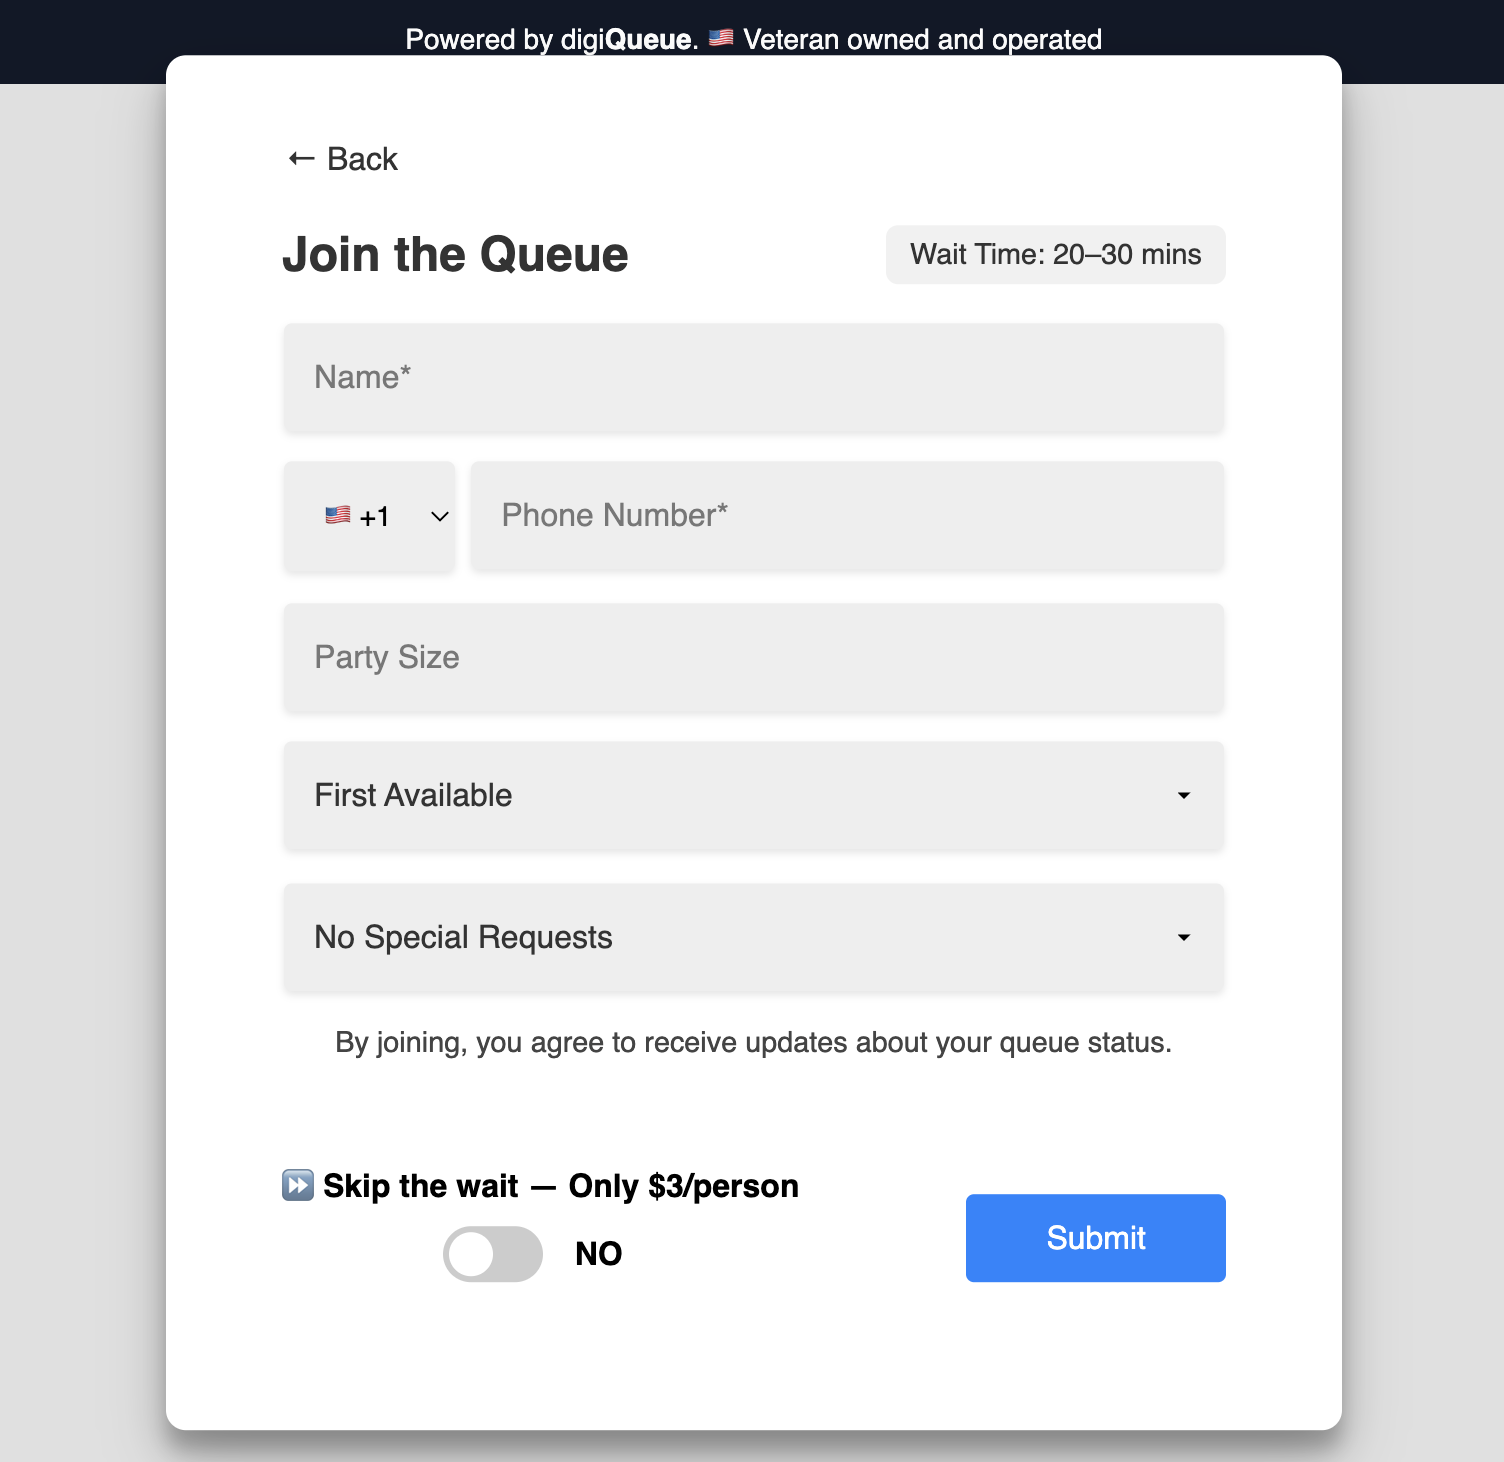
Task: Click the back arrow icon
Action: click(299, 158)
